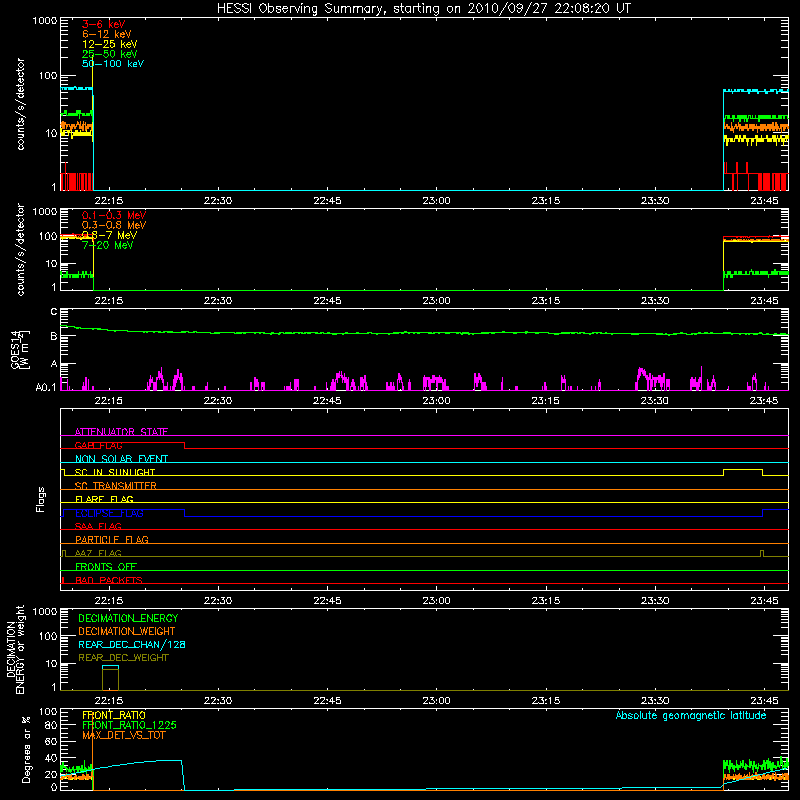Select the SC_IN_SUNLIGHT flag label
The width and height of the screenshot is (800, 800).
(115, 472)
